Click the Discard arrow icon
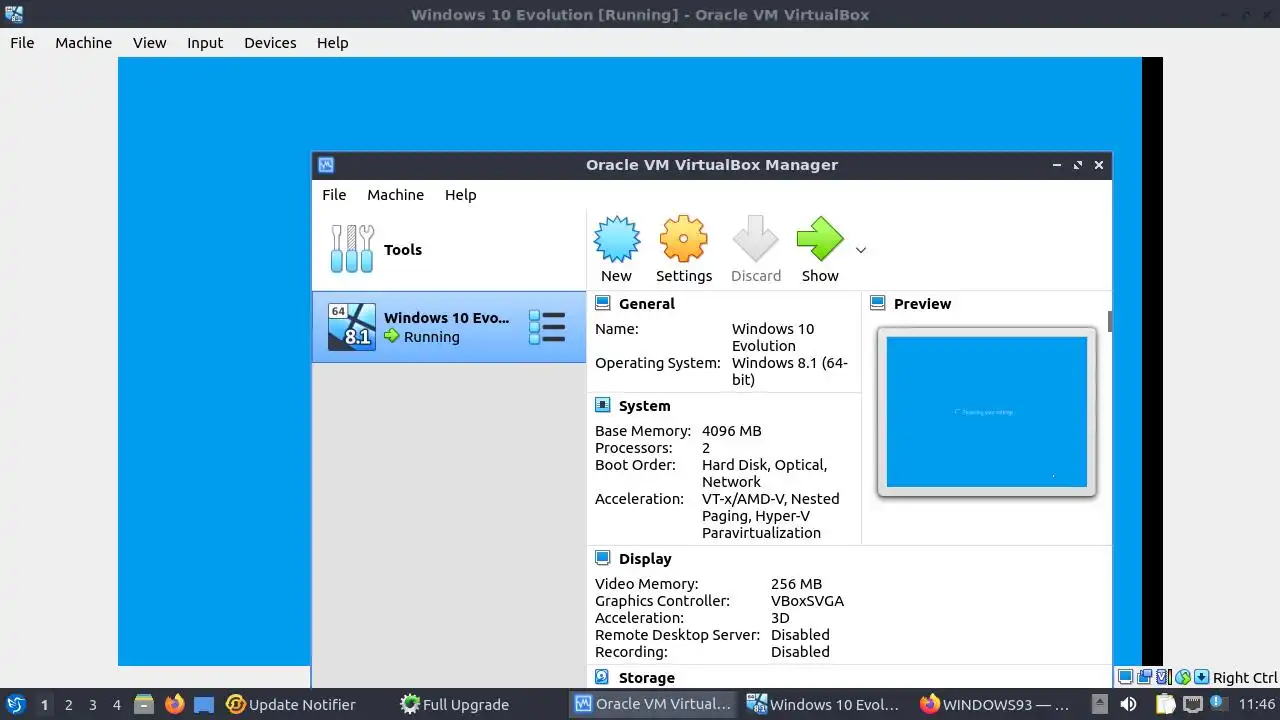 755,240
